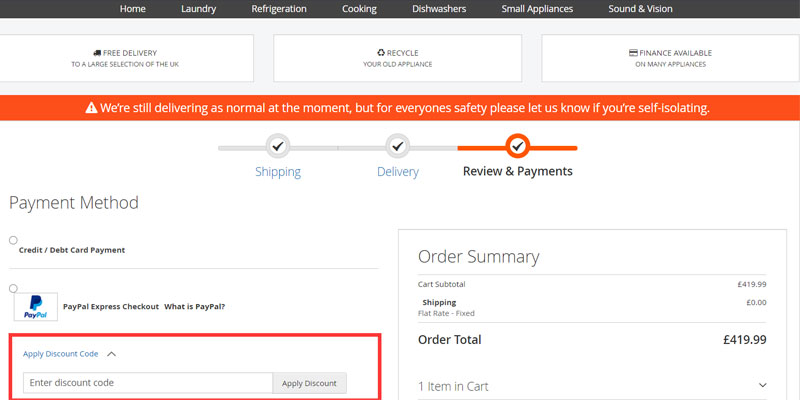Click the finance credit card icon

633,52
